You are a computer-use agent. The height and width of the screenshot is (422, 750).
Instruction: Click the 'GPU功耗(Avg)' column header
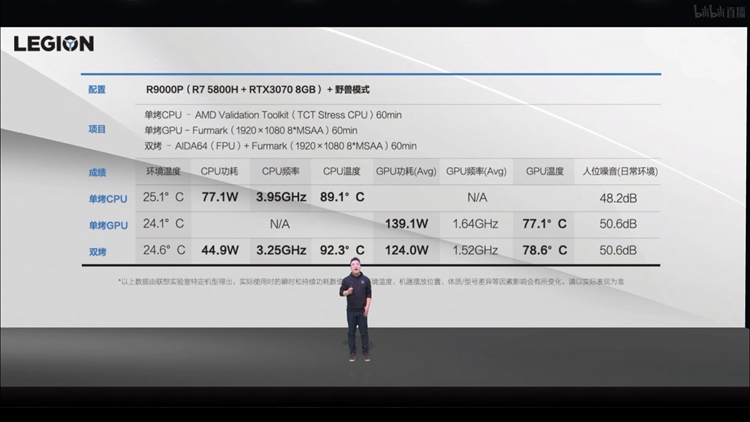tap(406, 171)
